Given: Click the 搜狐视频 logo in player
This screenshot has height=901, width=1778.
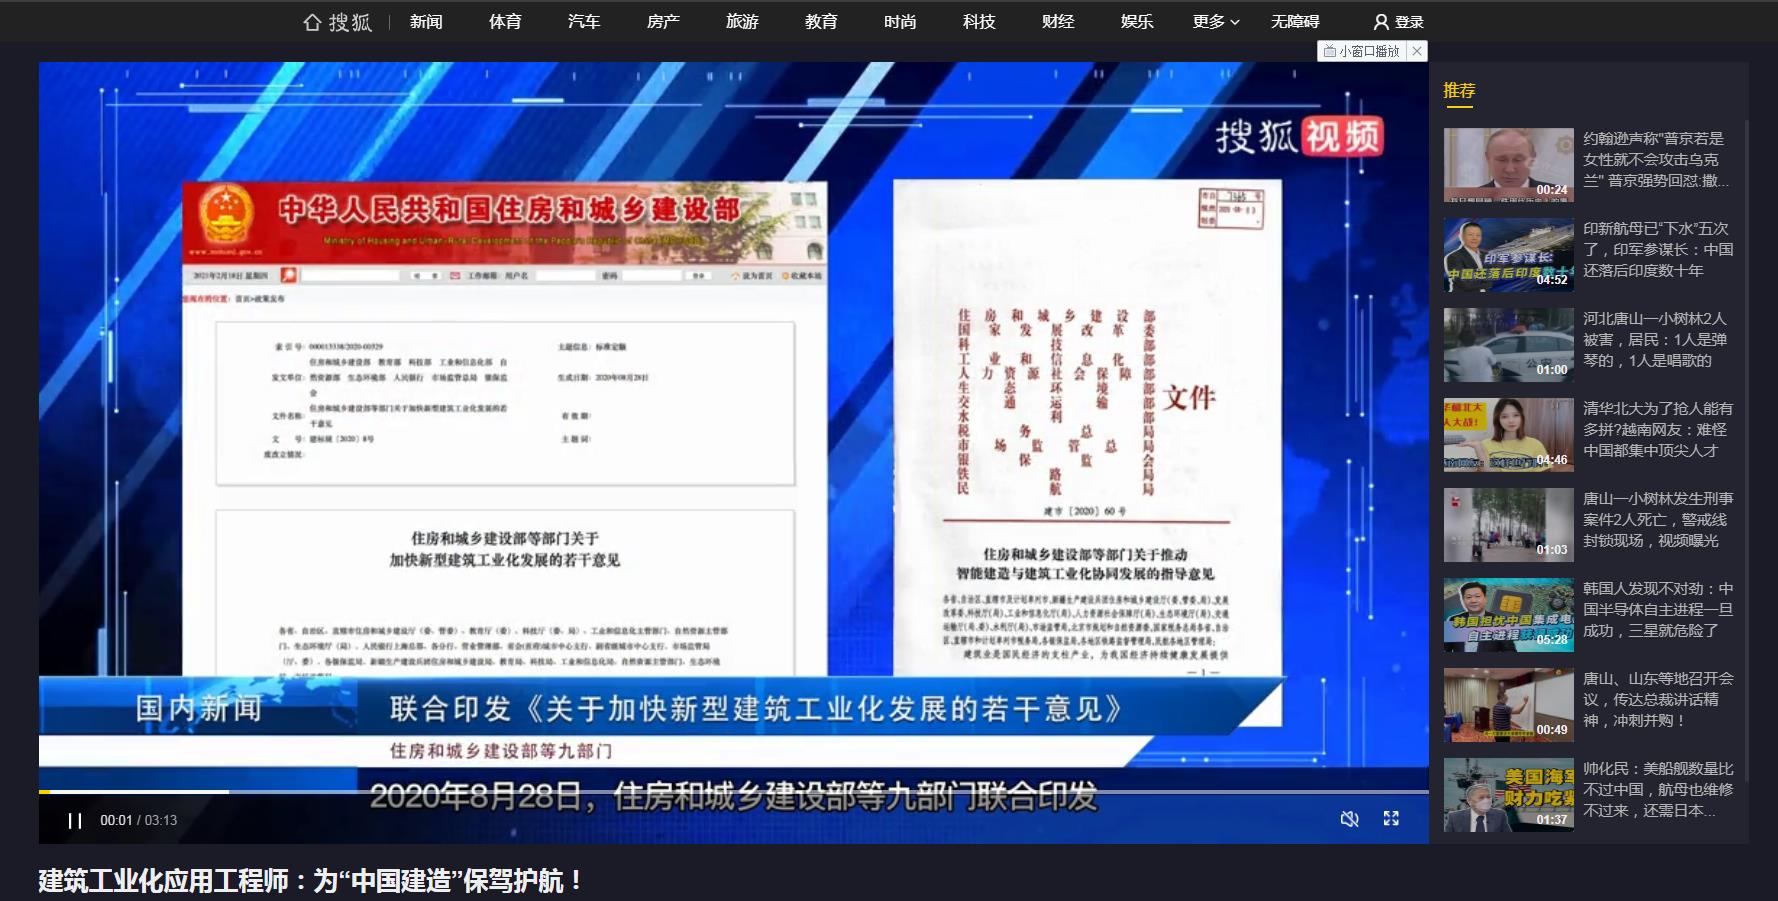Looking at the screenshot, I should (x=1299, y=137).
